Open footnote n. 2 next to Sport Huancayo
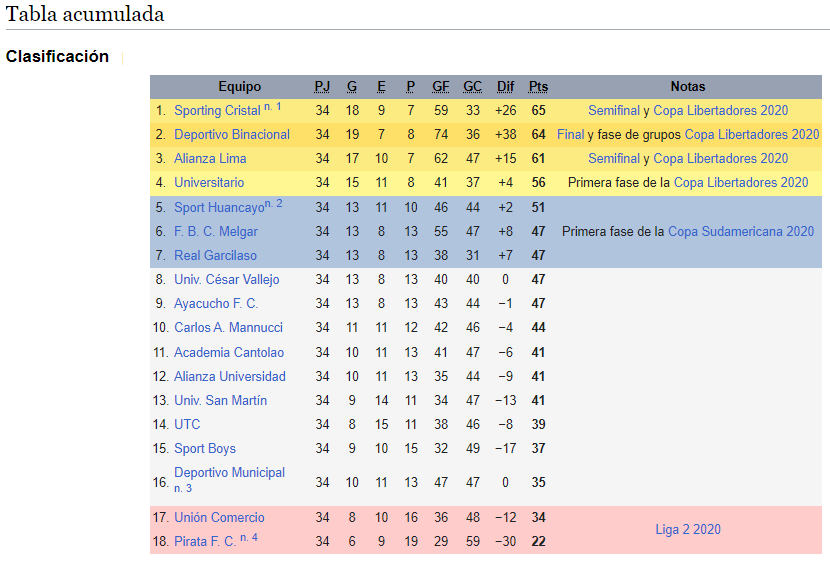The width and height of the screenshot is (830, 575). click(x=274, y=204)
